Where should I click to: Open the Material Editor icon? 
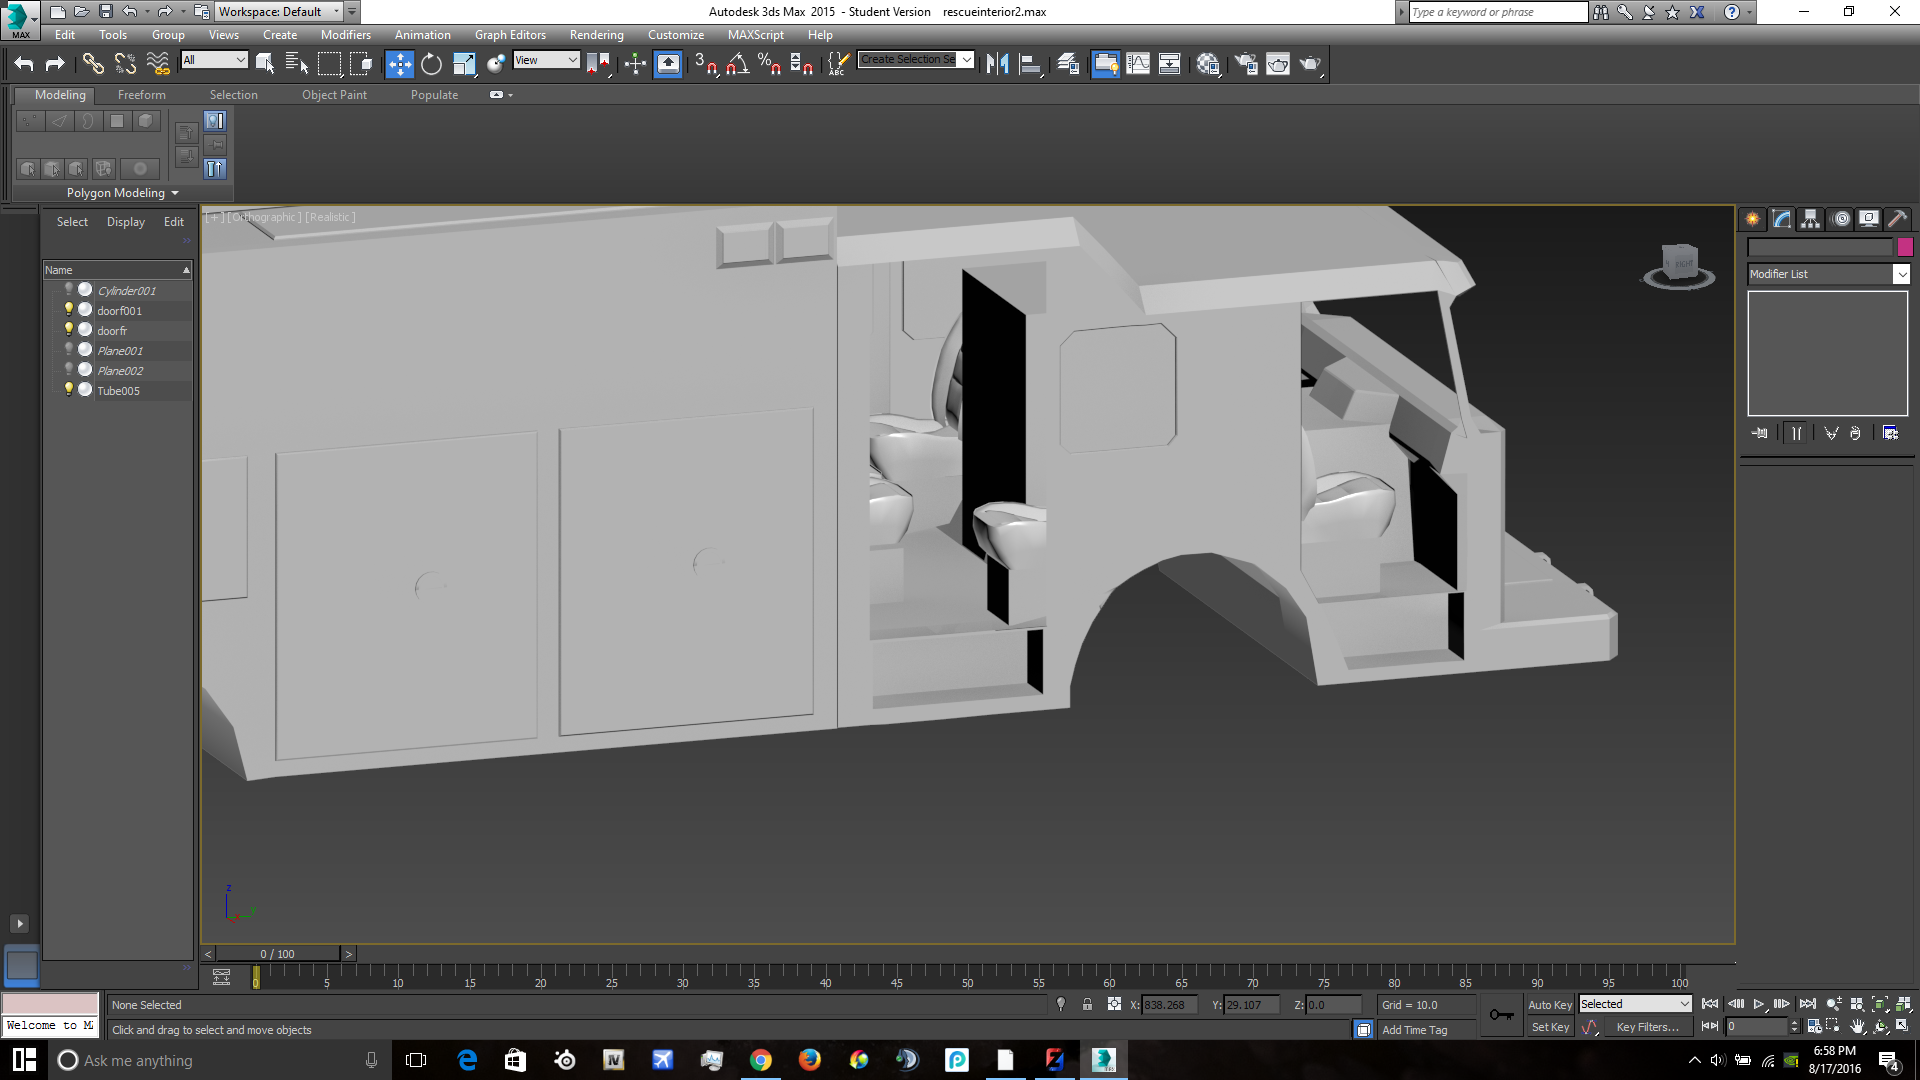[x=1207, y=64]
